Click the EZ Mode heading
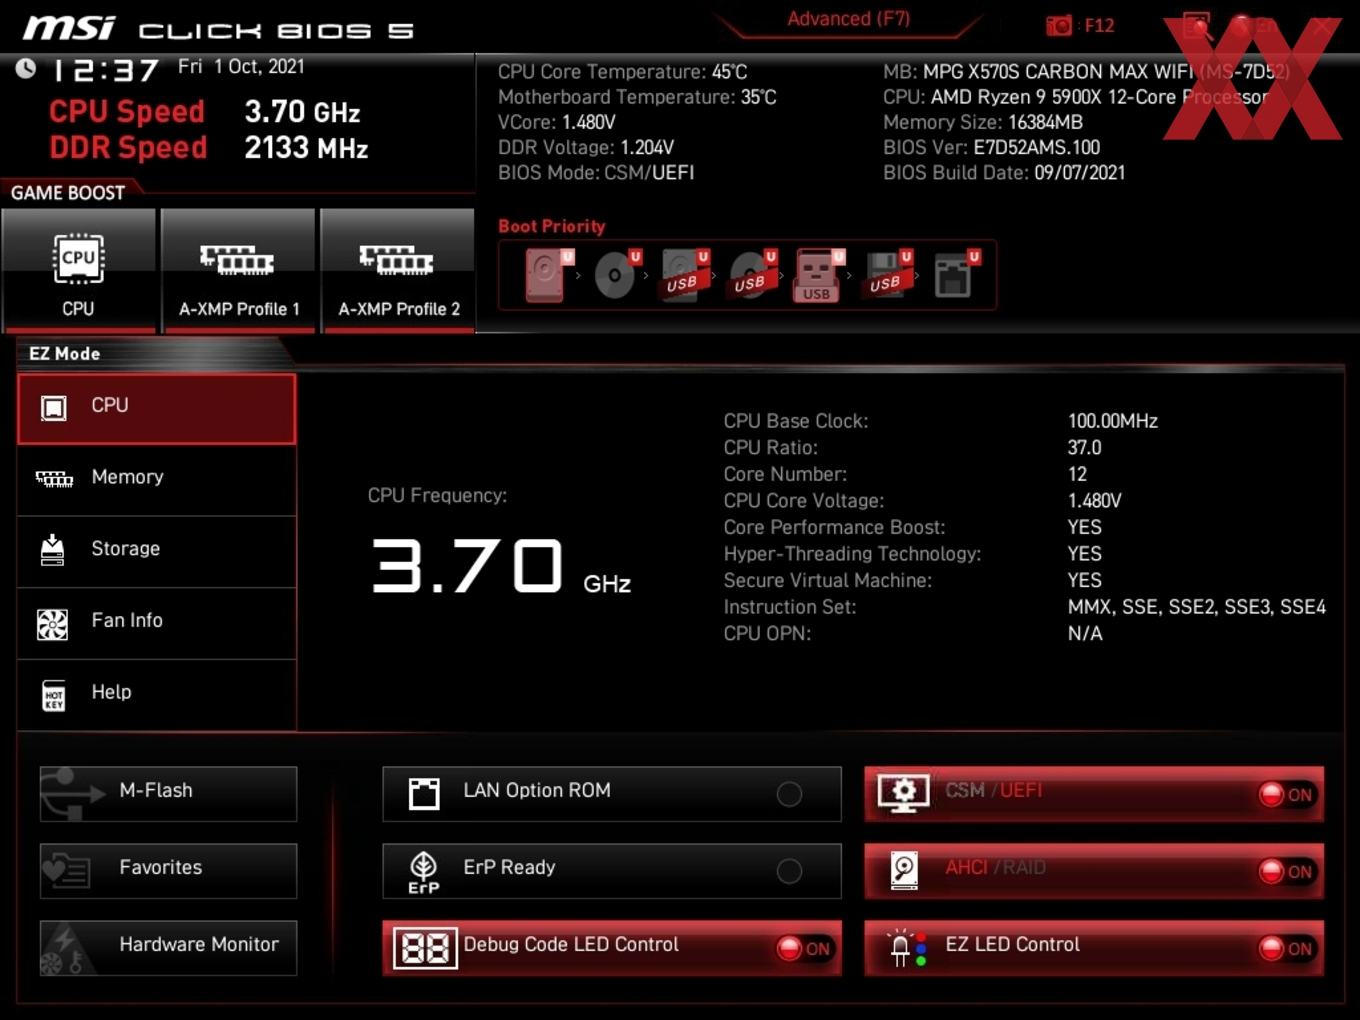The width and height of the screenshot is (1360, 1020). point(65,354)
